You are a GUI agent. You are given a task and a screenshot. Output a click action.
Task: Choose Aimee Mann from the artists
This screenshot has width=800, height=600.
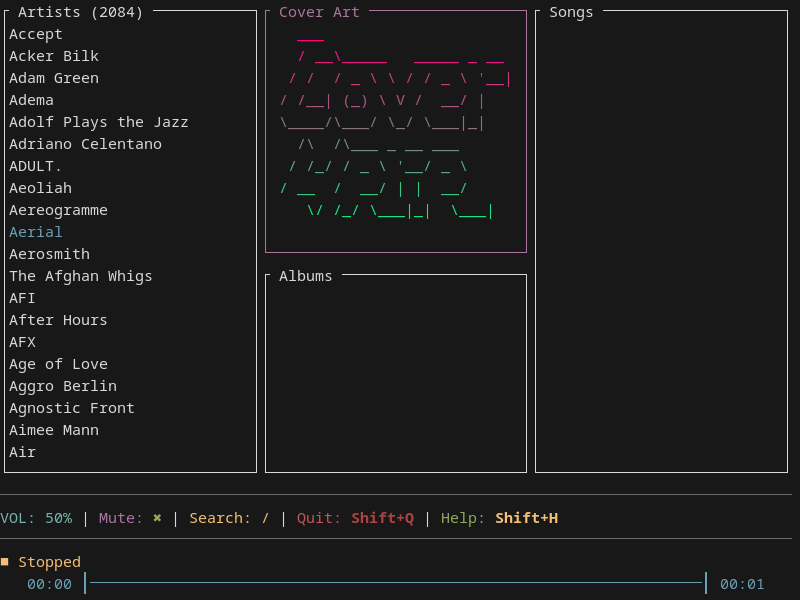(x=54, y=430)
